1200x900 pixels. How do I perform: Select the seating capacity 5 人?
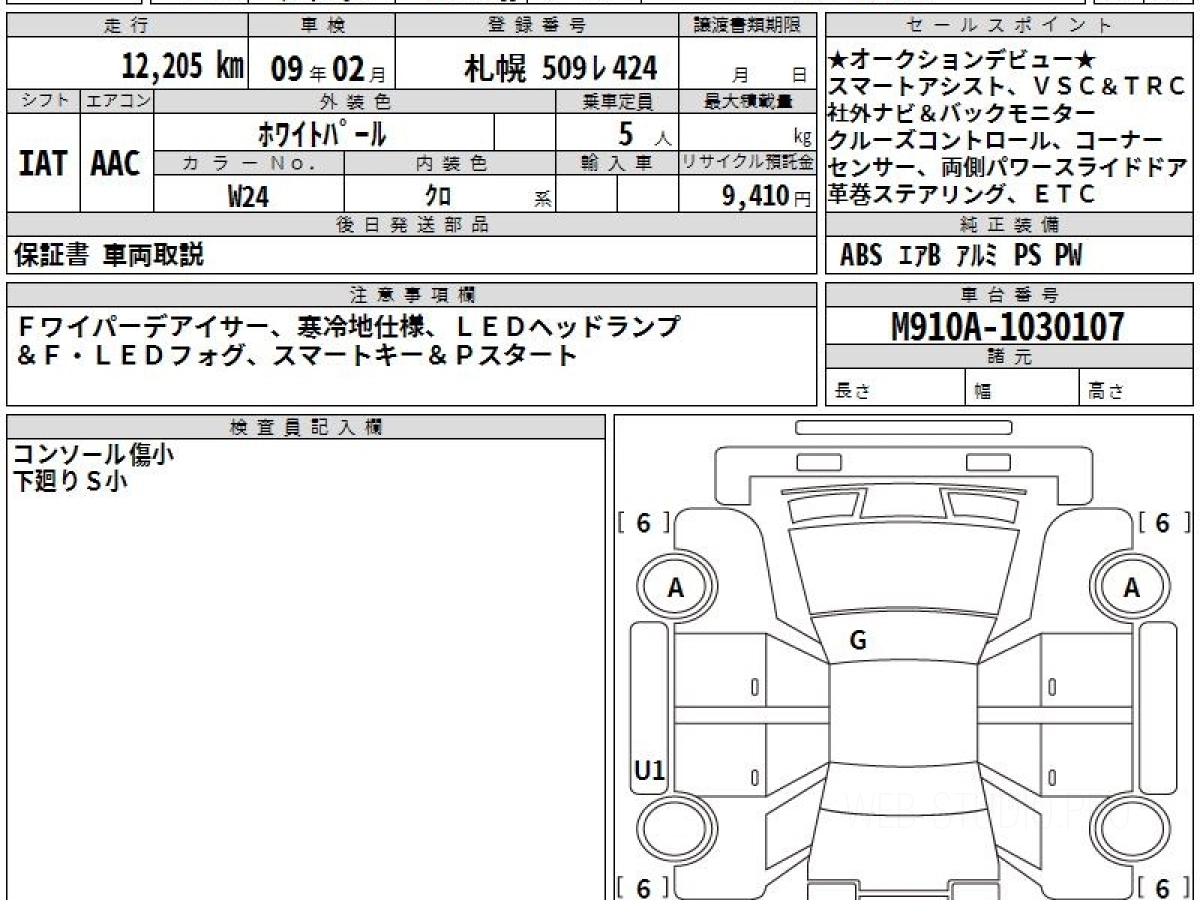click(645, 133)
